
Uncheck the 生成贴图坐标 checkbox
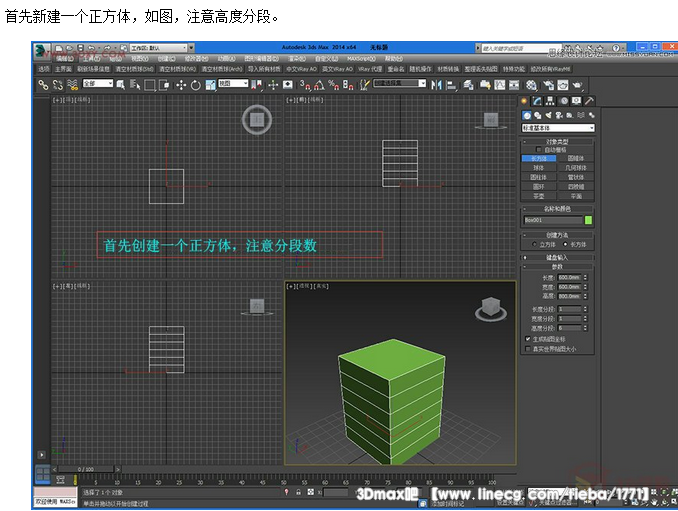coord(528,339)
